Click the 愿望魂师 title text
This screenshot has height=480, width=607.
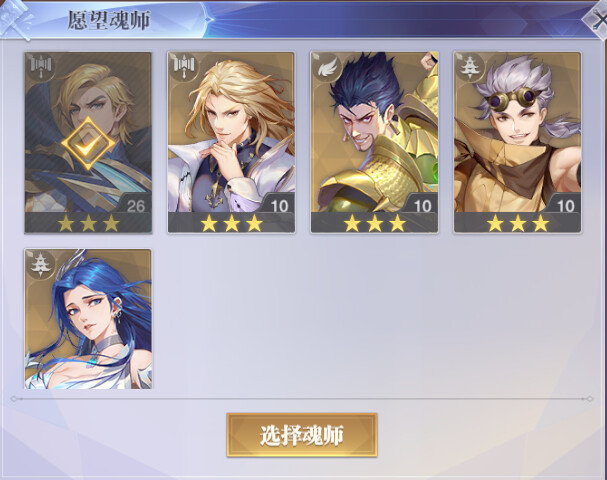pos(109,20)
